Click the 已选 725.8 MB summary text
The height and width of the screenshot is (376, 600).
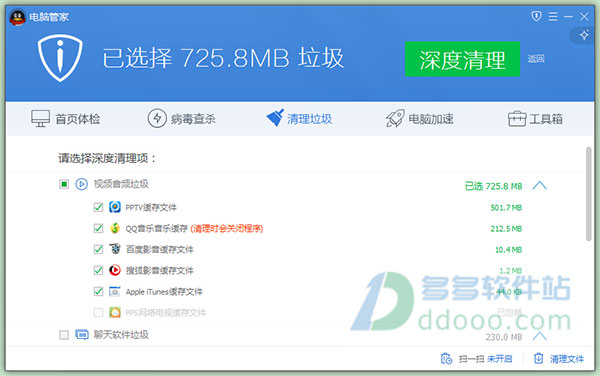coord(493,186)
